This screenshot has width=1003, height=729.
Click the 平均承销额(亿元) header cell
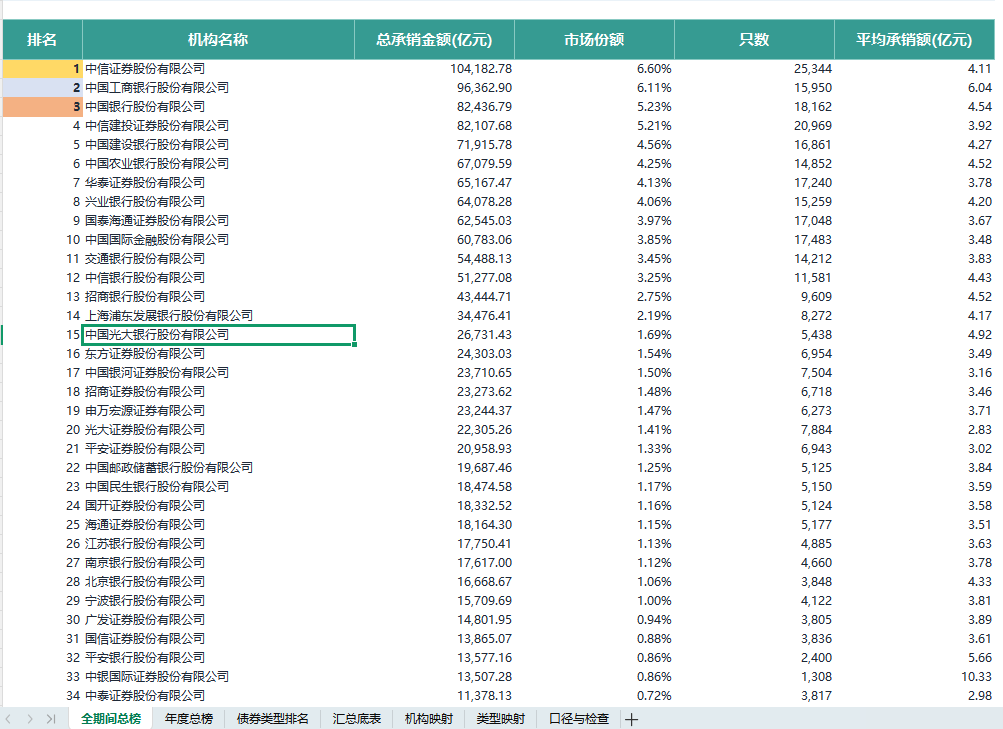(x=914, y=40)
